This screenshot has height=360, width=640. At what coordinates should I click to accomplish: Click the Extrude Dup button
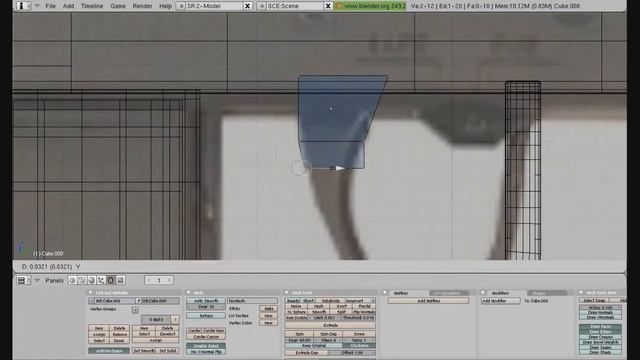click(307, 353)
